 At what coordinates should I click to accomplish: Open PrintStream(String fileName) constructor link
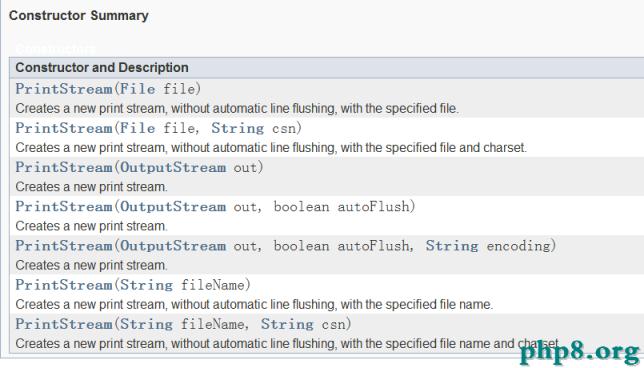tap(64, 285)
